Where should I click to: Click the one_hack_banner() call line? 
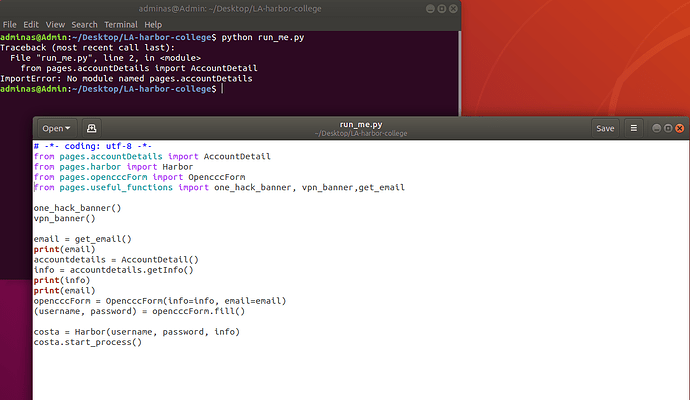click(77, 208)
